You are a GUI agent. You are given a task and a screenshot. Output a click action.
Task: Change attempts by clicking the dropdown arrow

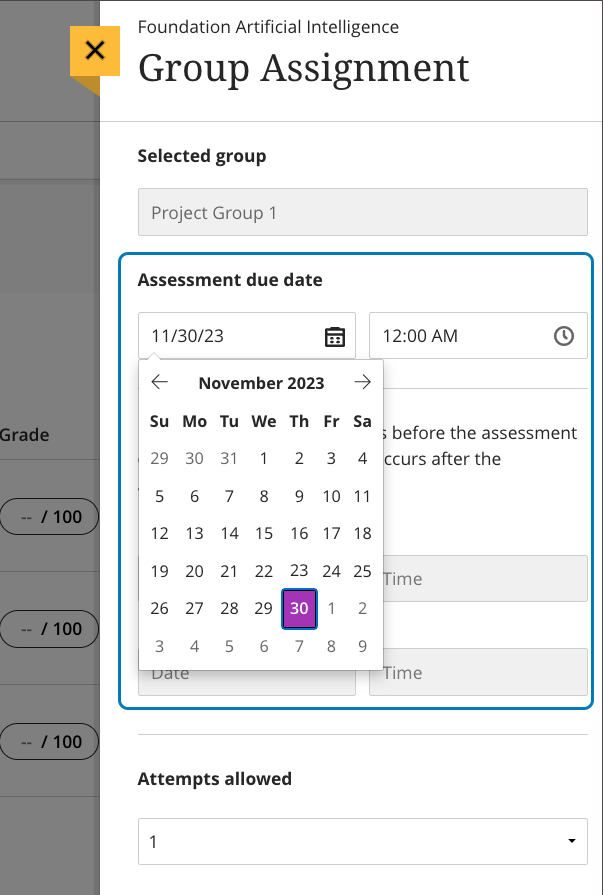(x=571, y=840)
